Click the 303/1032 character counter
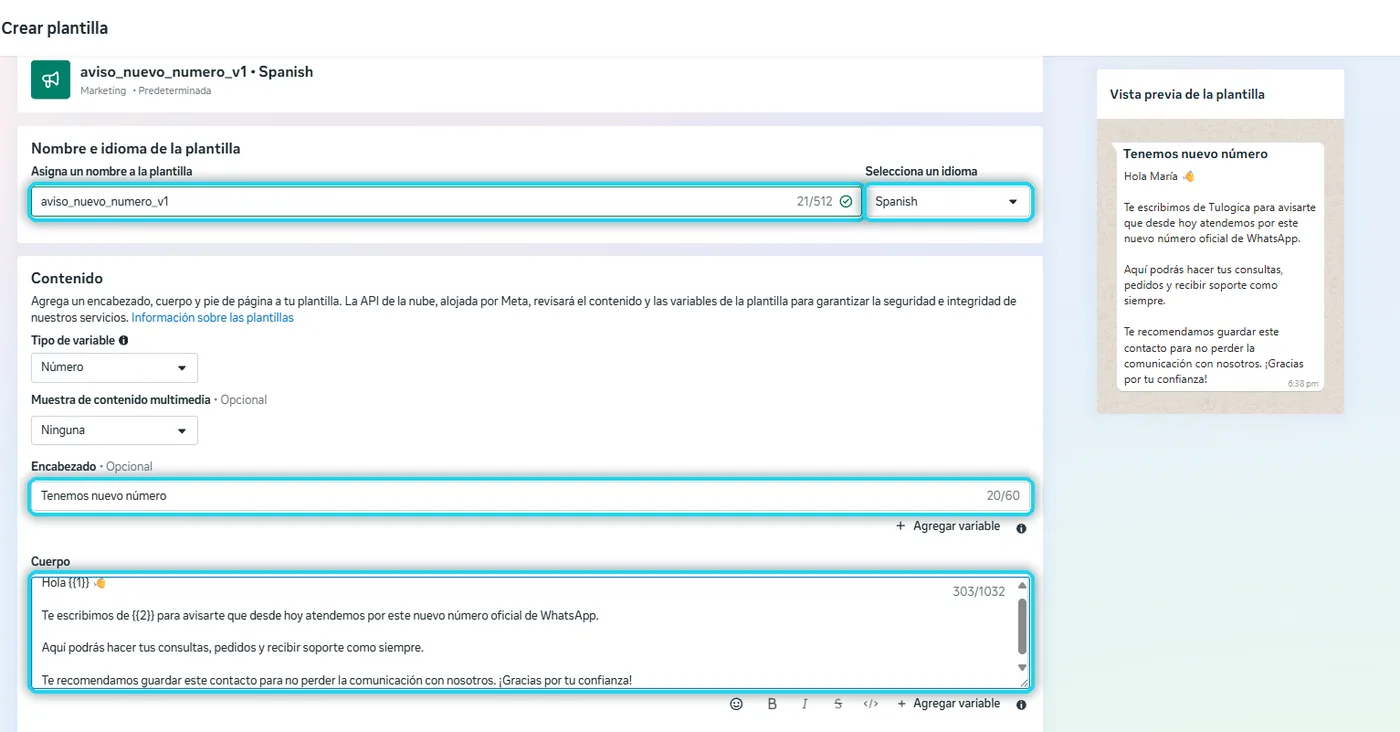Viewport: 1400px width, 732px height. click(979, 592)
